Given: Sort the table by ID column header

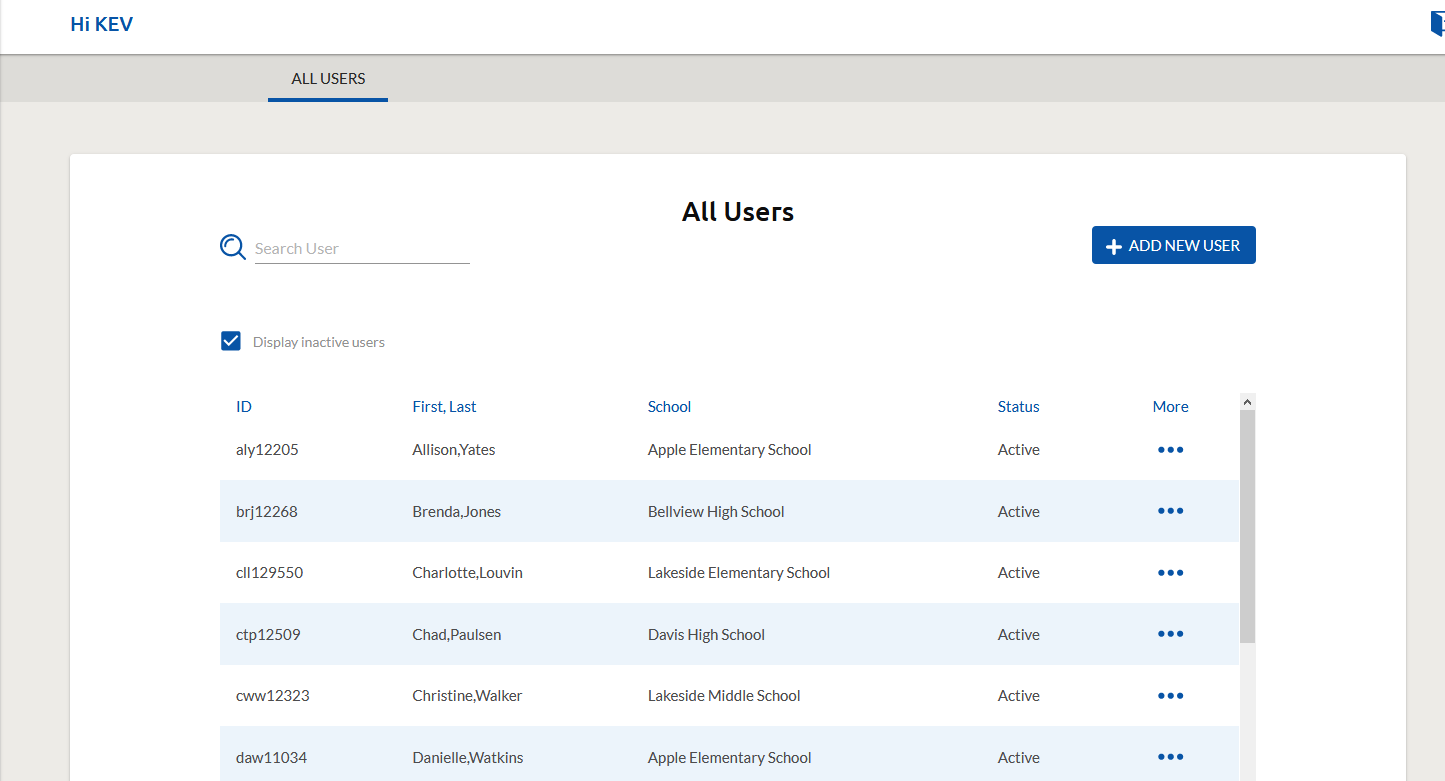Looking at the screenshot, I should click(x=244, y=407).
